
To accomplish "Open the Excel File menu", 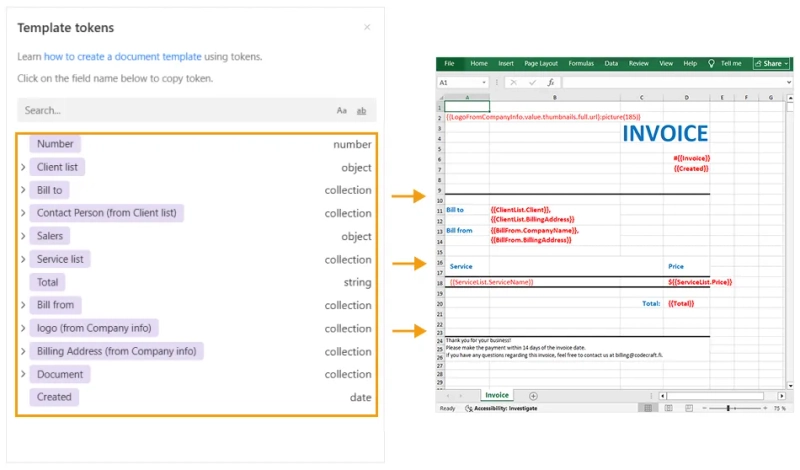I will click(449, 63).
